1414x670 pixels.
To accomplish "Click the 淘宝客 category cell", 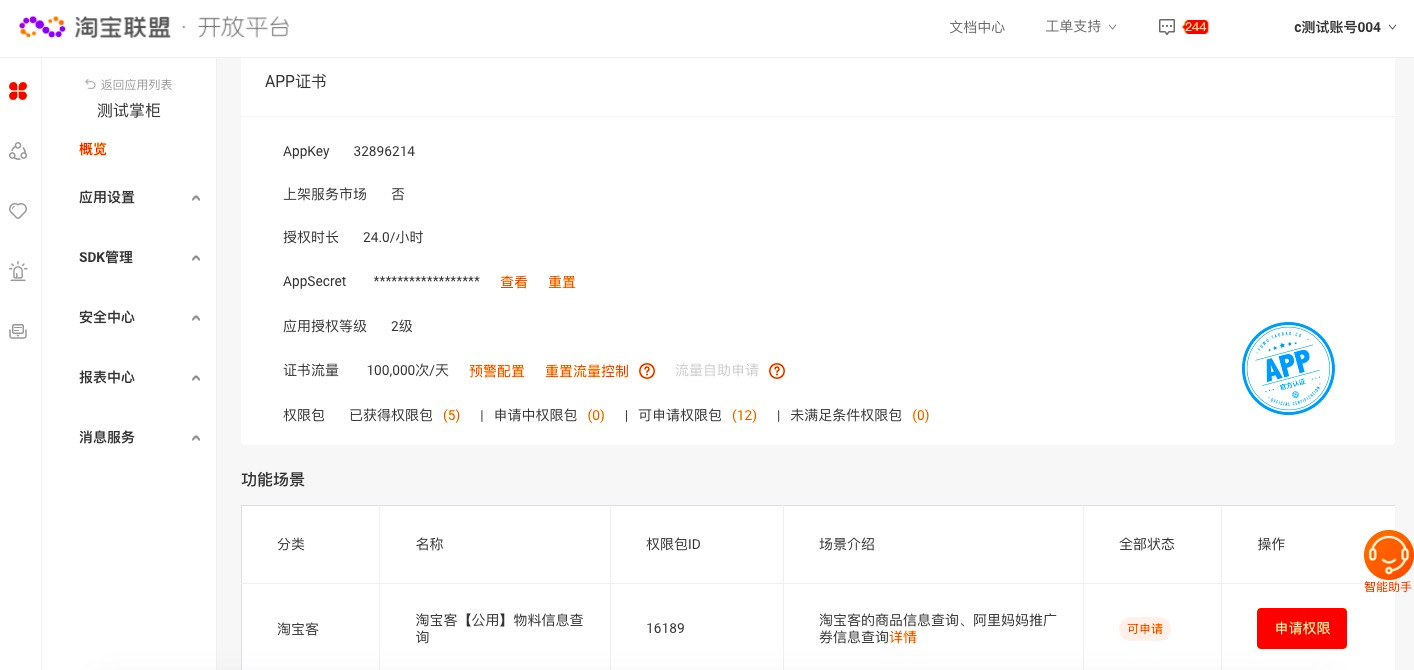I will coord(298,629).
